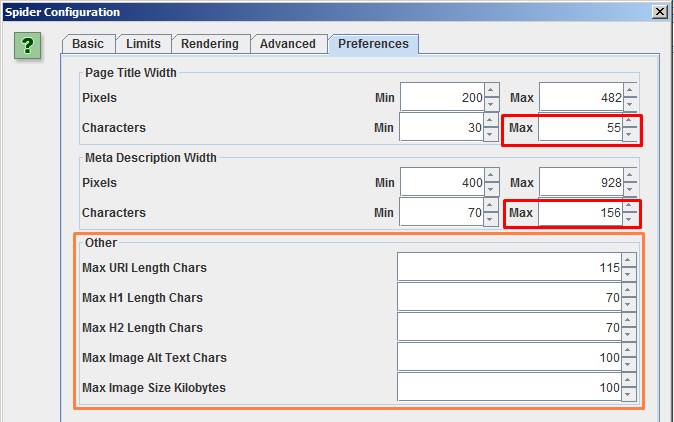Click Max Image Alt Text Chars field
674x422 pixels.
(x=509, y=358)
